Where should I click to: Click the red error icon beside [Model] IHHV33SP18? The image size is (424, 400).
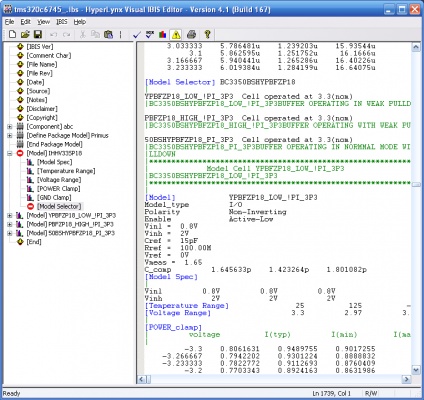[20, 153]
